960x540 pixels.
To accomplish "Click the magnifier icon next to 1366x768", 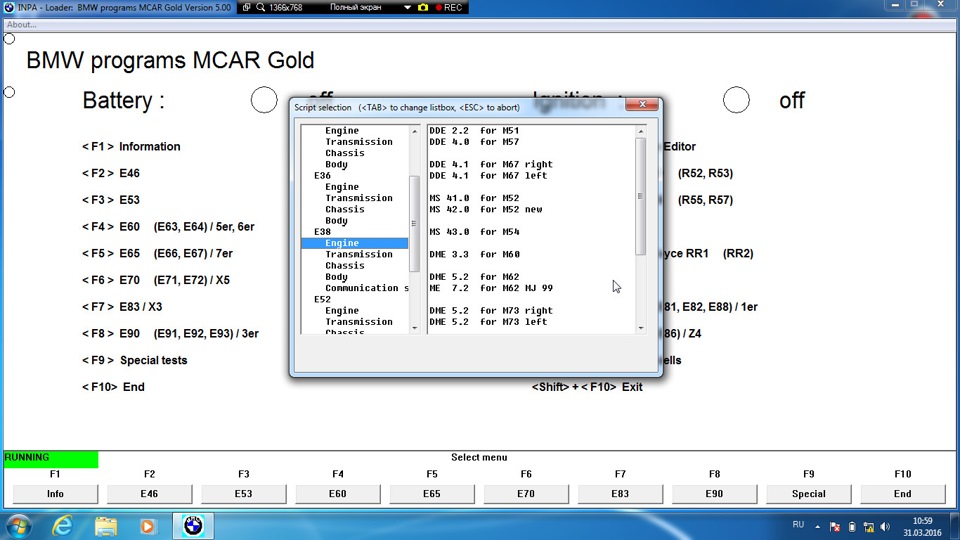I will [260, 7].
